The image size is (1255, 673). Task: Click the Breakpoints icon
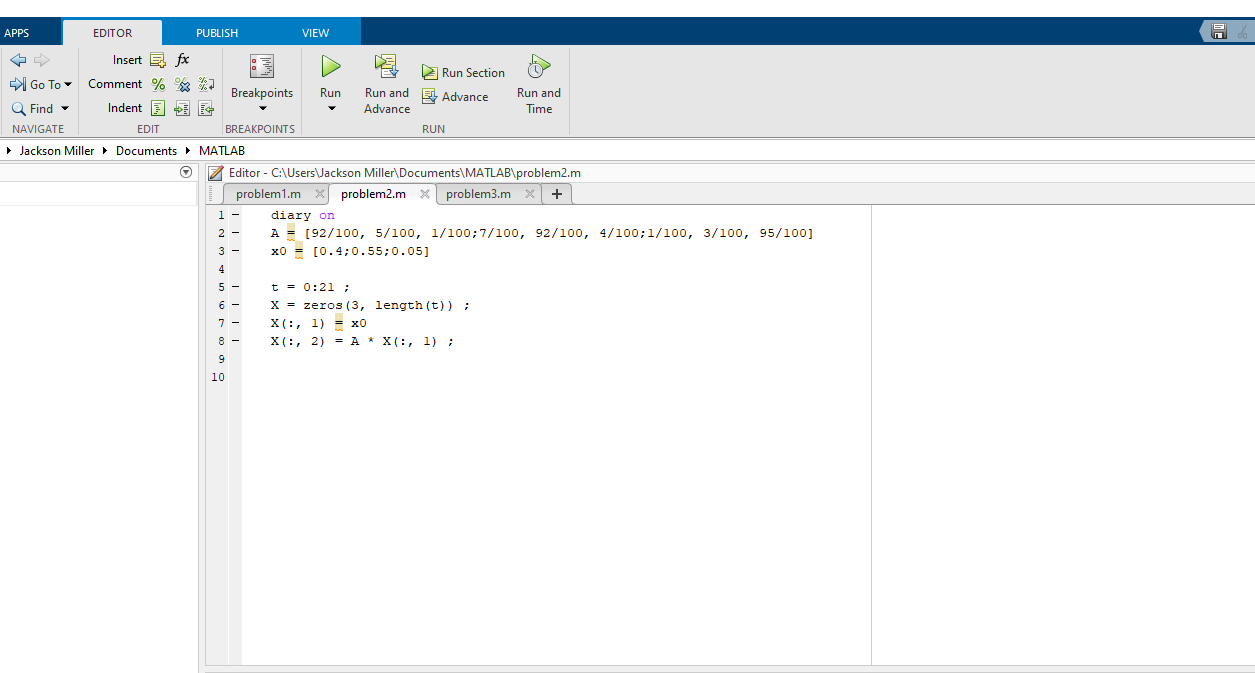click(x=262, y=67)
